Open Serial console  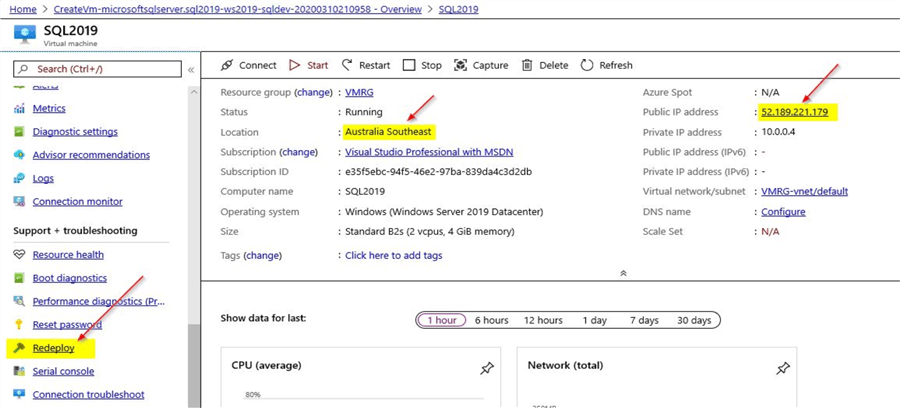63,371
